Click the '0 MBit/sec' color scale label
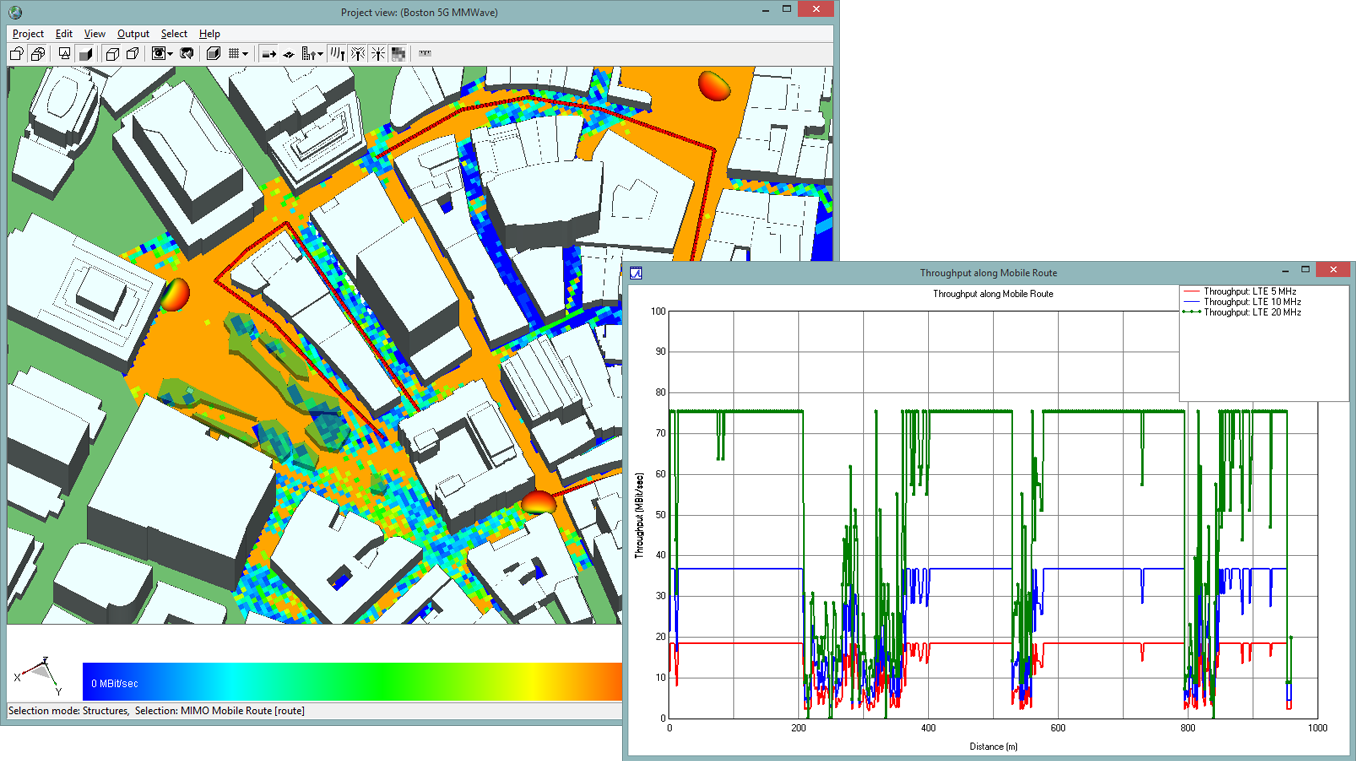1366x768 pixels. [x=115, y=684]
